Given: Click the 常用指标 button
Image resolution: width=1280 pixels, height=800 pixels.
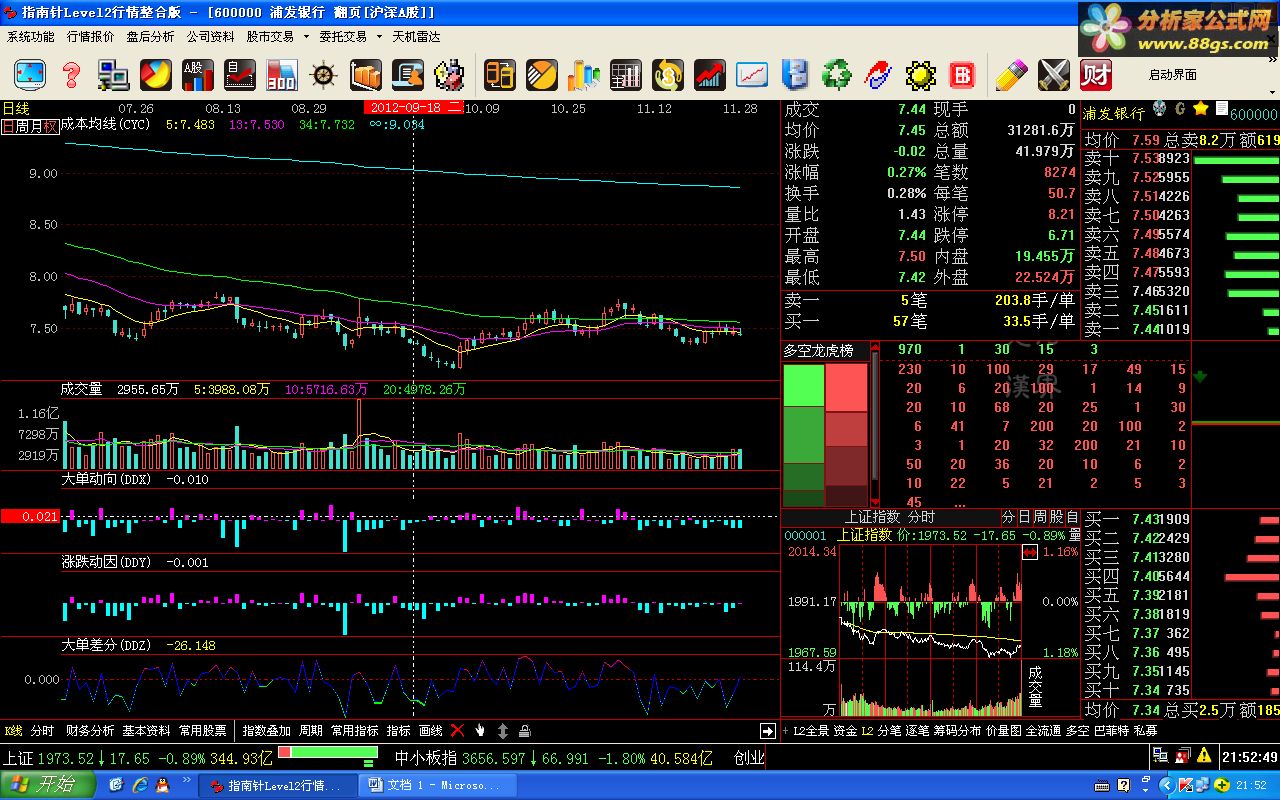Looking at the screenshot, I should [x=355, y=731].
